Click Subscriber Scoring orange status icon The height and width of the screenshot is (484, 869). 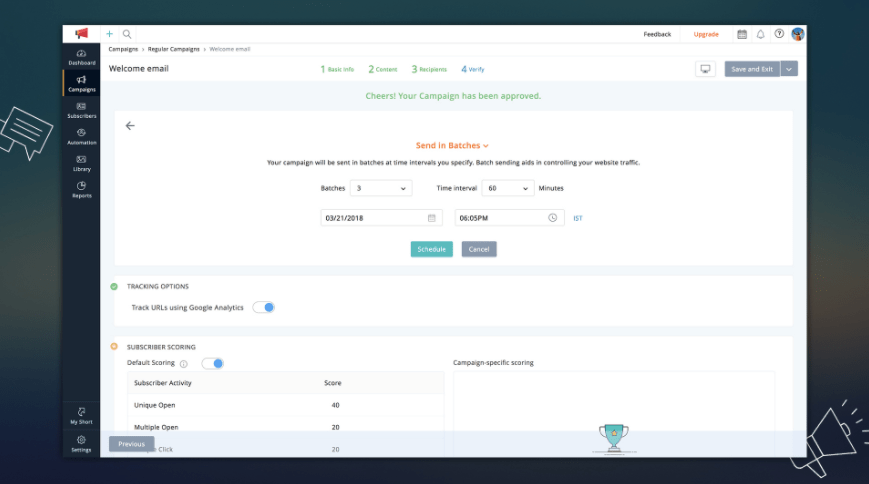click(114, 347)
